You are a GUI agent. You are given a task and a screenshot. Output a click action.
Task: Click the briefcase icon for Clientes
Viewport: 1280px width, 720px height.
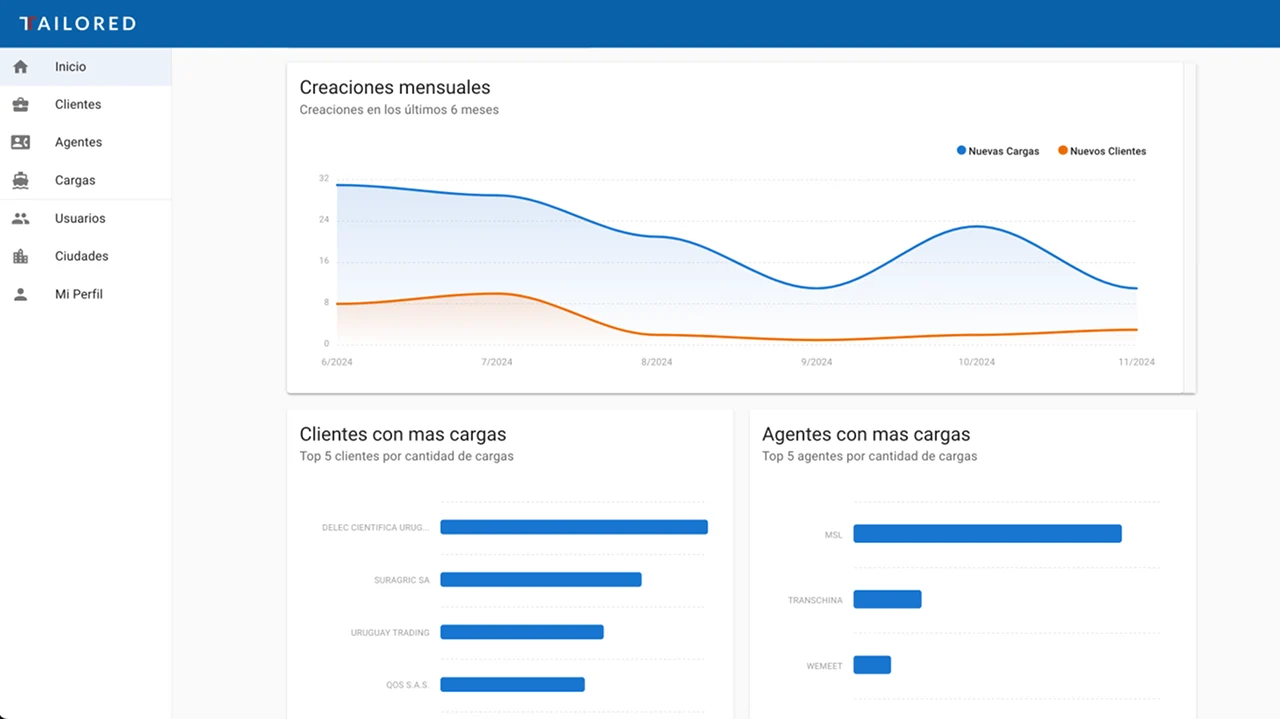coord(20,105)
